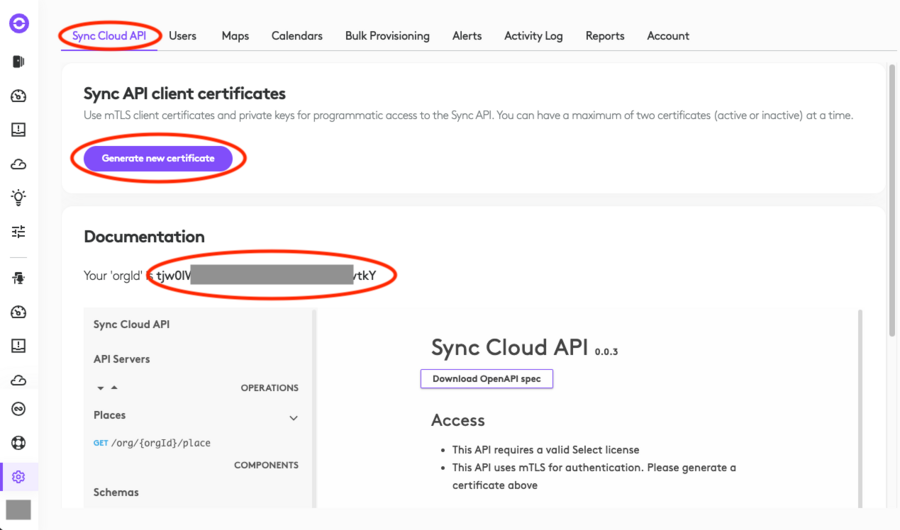Click the Sync API client certificates heading
Screen dimensions: 900x530
pyautogui.click(x=184, y=94)
